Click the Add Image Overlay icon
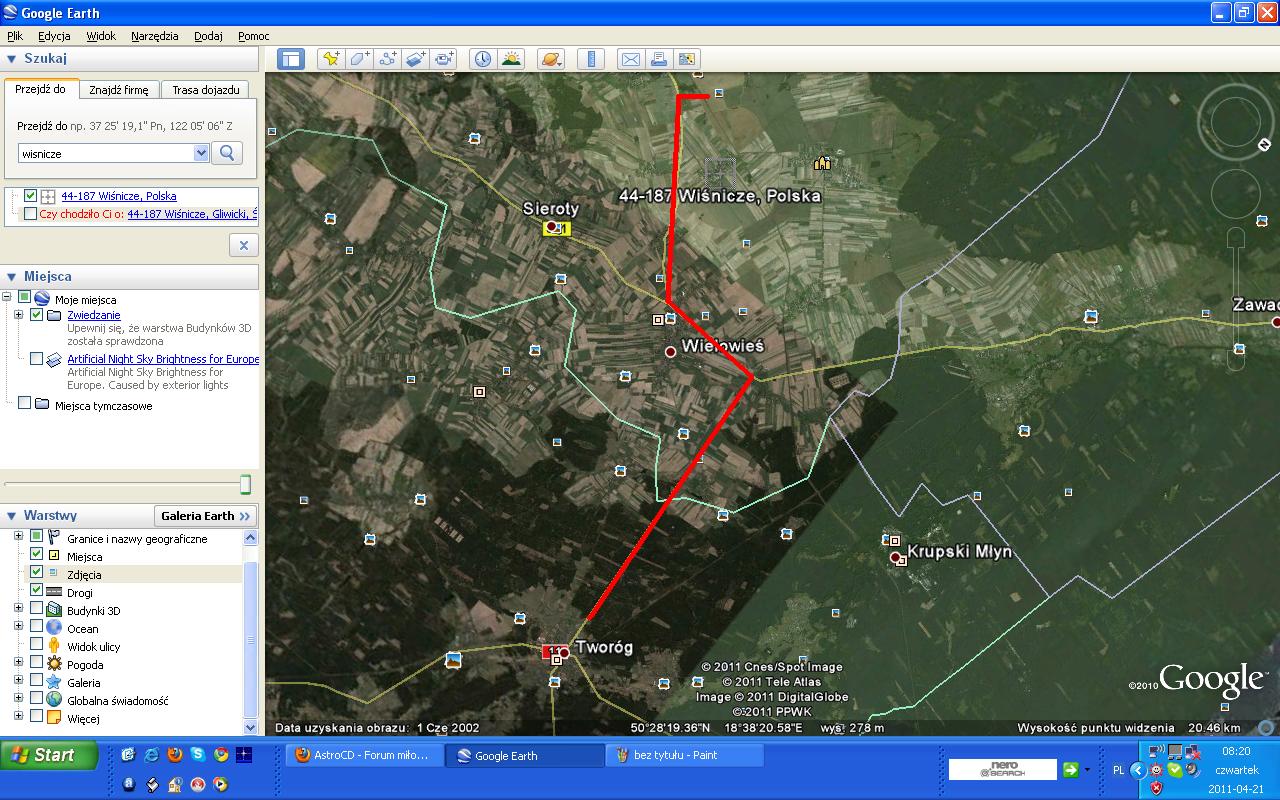This screenshot has height=800, width=1280. 415,59
